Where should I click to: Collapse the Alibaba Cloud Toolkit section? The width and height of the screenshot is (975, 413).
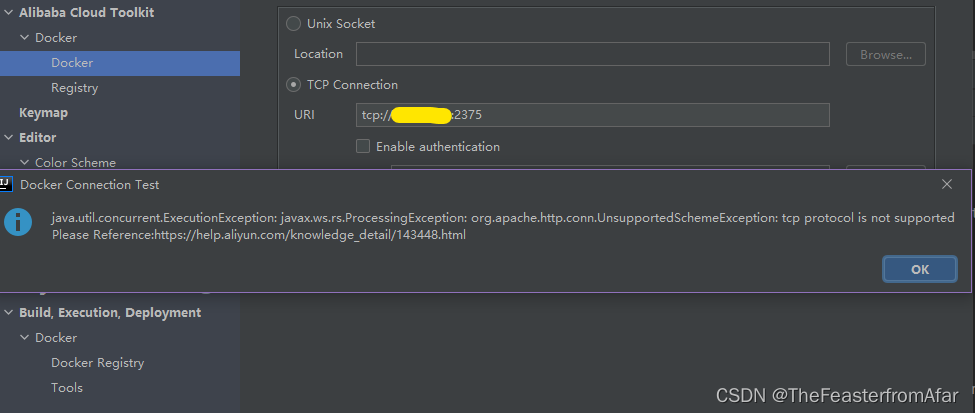(x=8, y=12)
